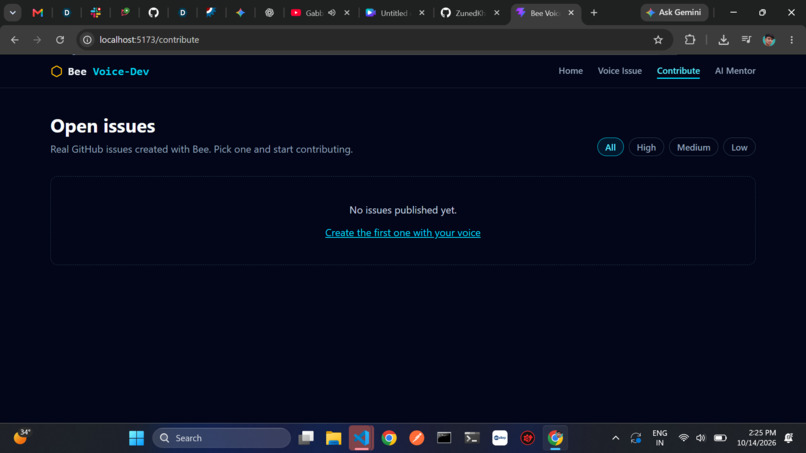
Task: Go to the Home nav item
Action: pos(571,71)
